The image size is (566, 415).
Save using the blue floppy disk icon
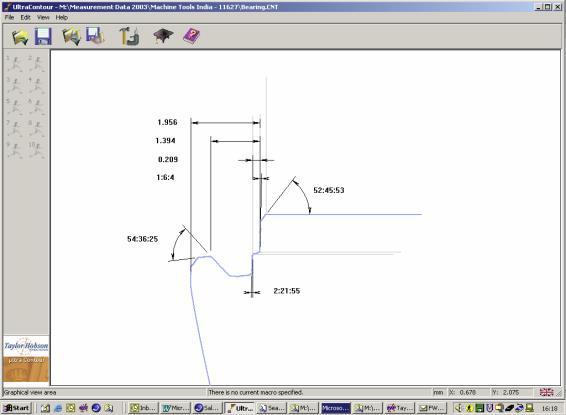point(43,36)
